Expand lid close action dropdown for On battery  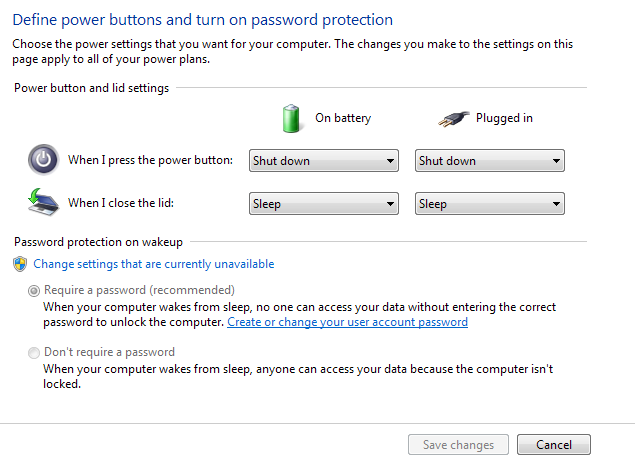tap(324, 204)
